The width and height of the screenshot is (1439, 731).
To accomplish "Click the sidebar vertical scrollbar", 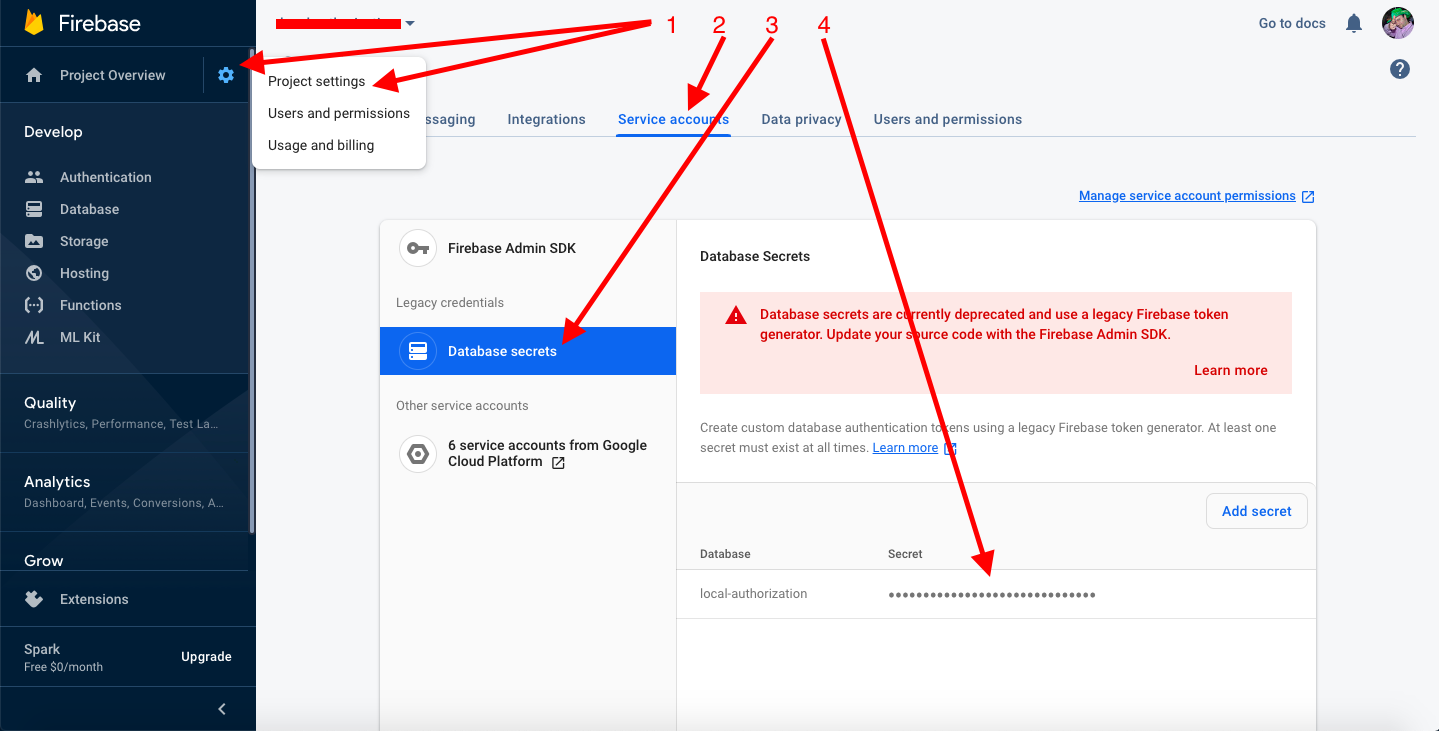I will pyautogui.click(x=251, y=290).
